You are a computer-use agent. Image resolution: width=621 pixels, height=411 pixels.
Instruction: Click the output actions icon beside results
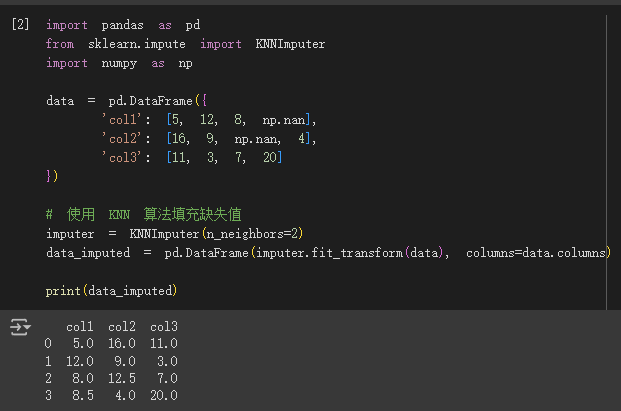pos(20,327)
